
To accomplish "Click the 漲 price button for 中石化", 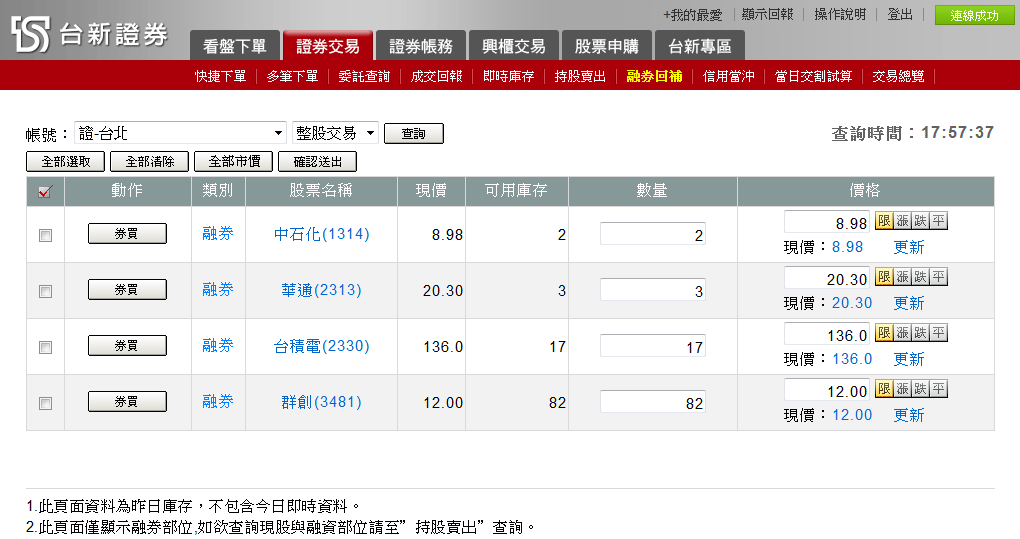I will [x=902, y=221].
